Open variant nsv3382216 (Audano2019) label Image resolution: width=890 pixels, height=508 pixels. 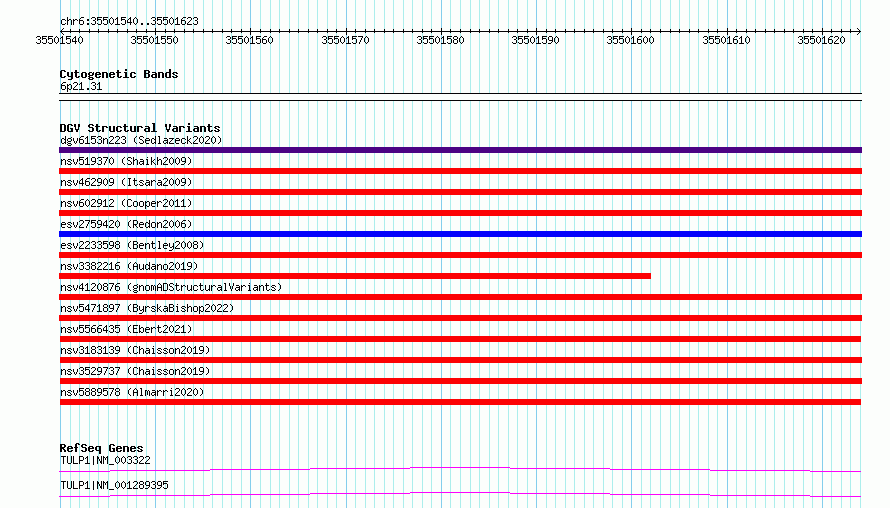point(129,266)
